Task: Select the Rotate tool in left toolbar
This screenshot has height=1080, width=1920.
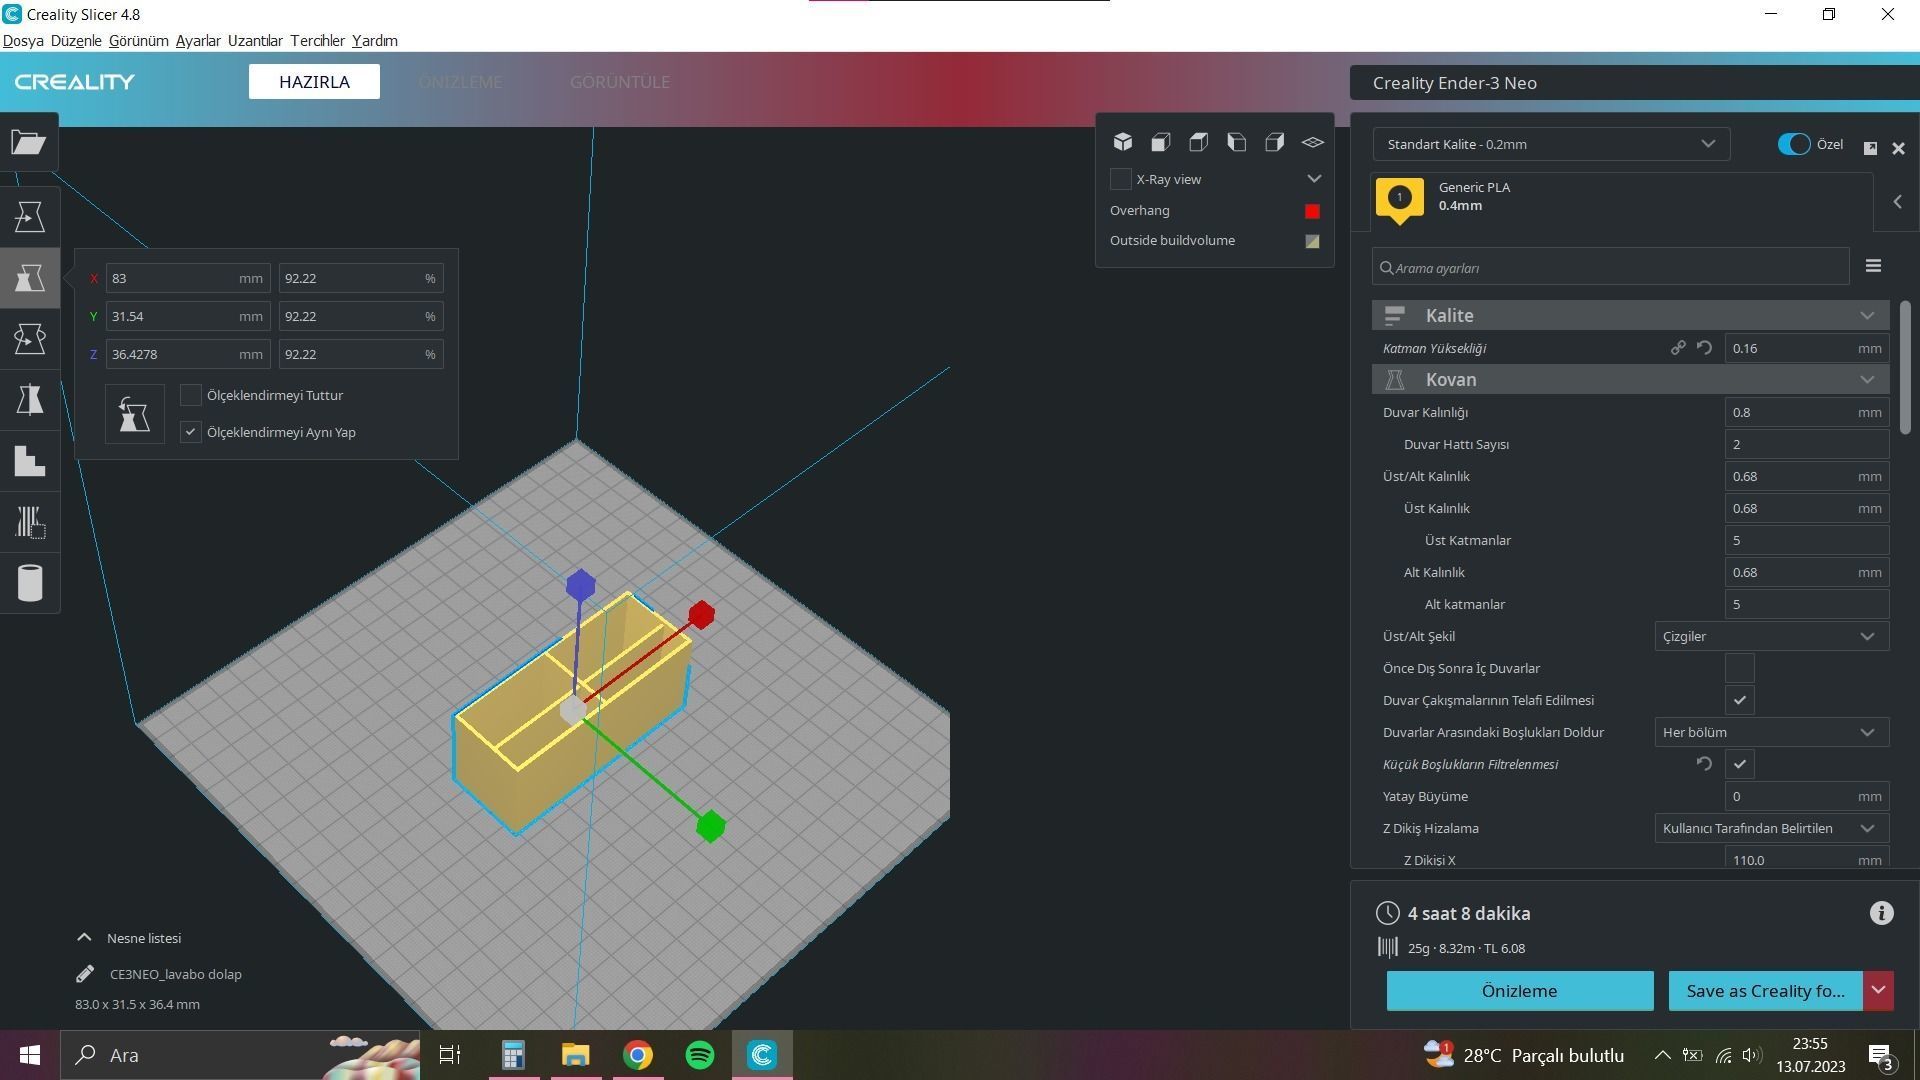Action: coord(29,339)
